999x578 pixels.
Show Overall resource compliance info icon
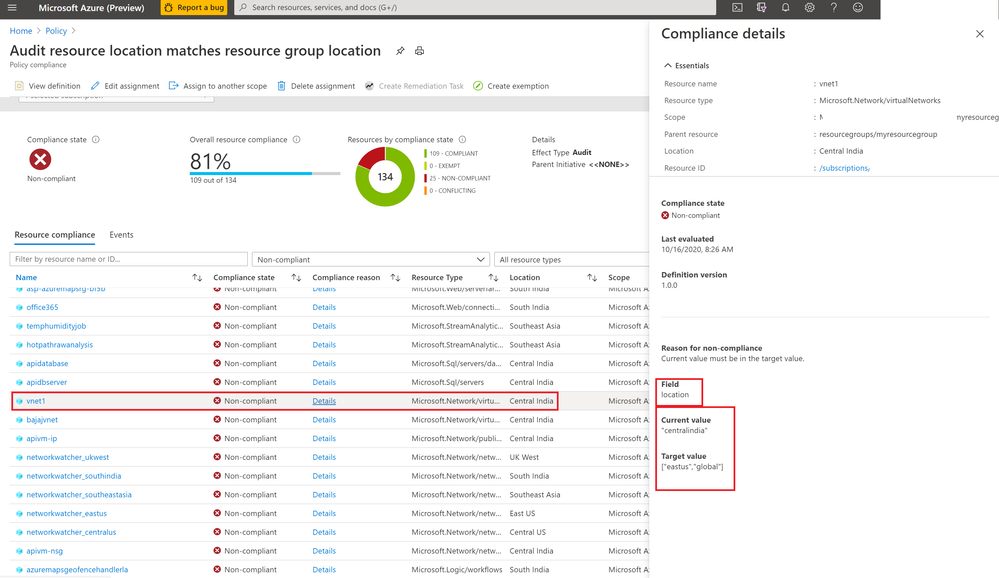[x=296, y=140]
